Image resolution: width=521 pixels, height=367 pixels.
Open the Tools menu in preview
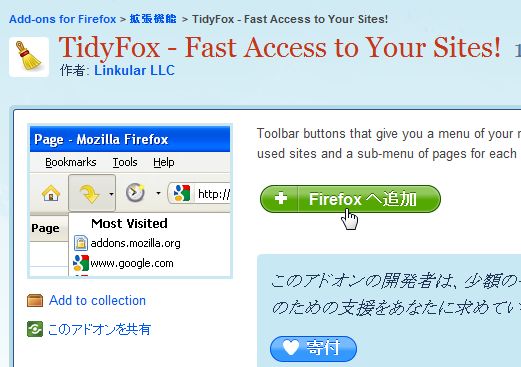pos(125,162)
